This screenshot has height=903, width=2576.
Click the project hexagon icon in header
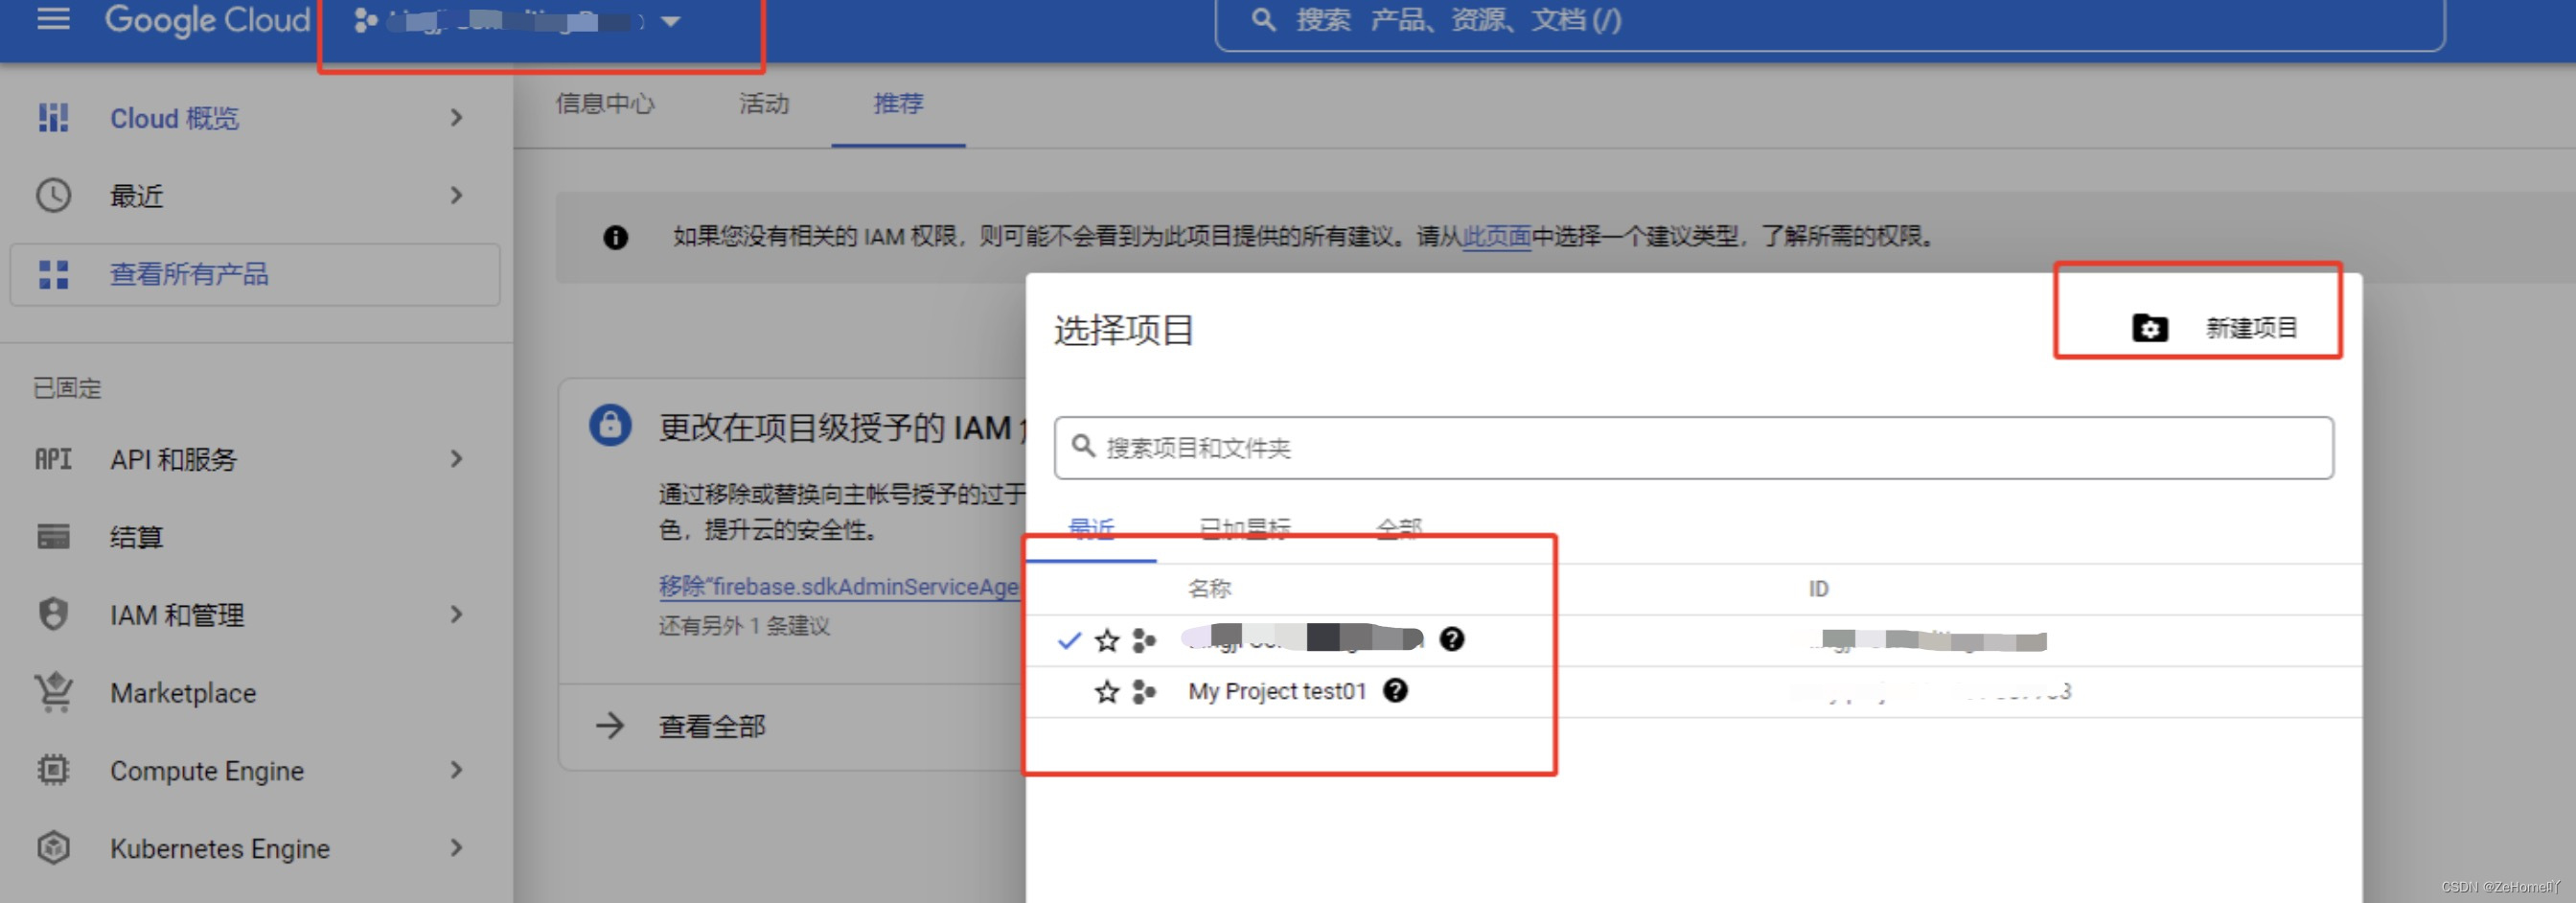365,21
